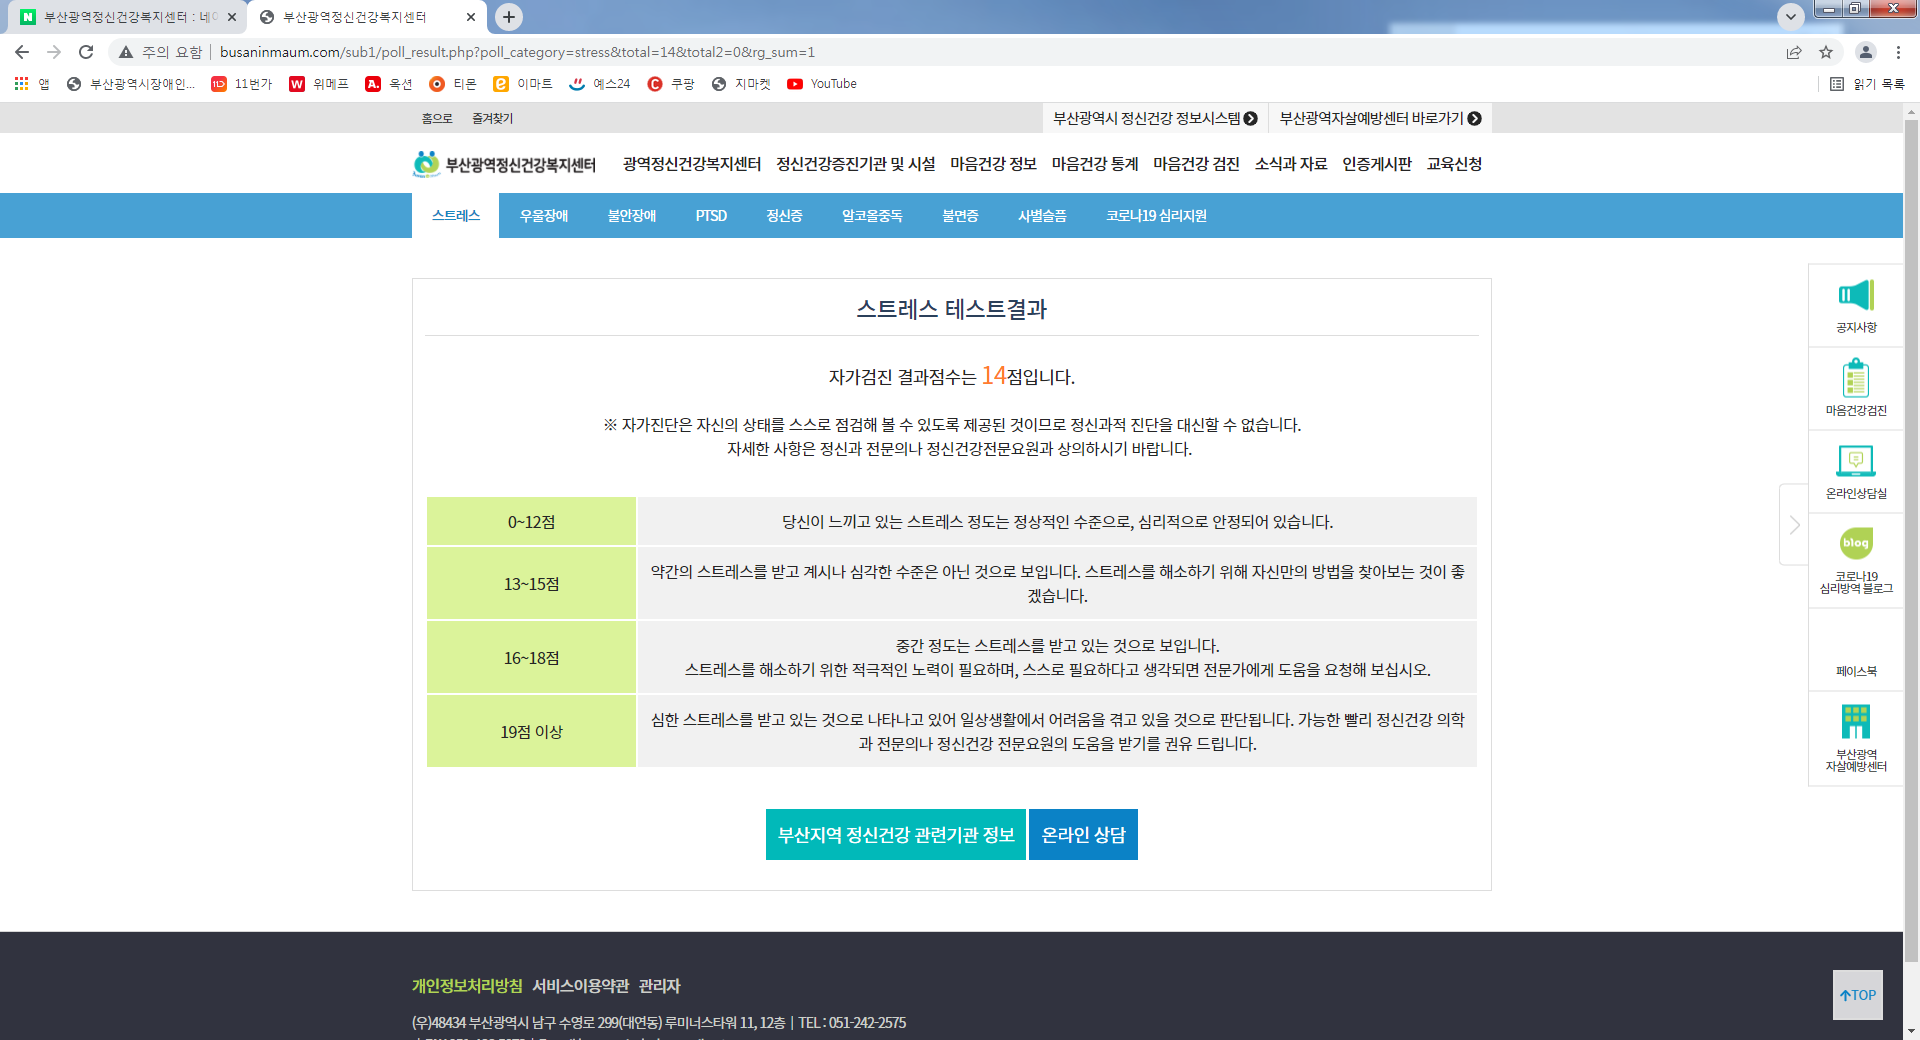Open the 마음건강검진 clipboard icon

[x=1855, y=380]
